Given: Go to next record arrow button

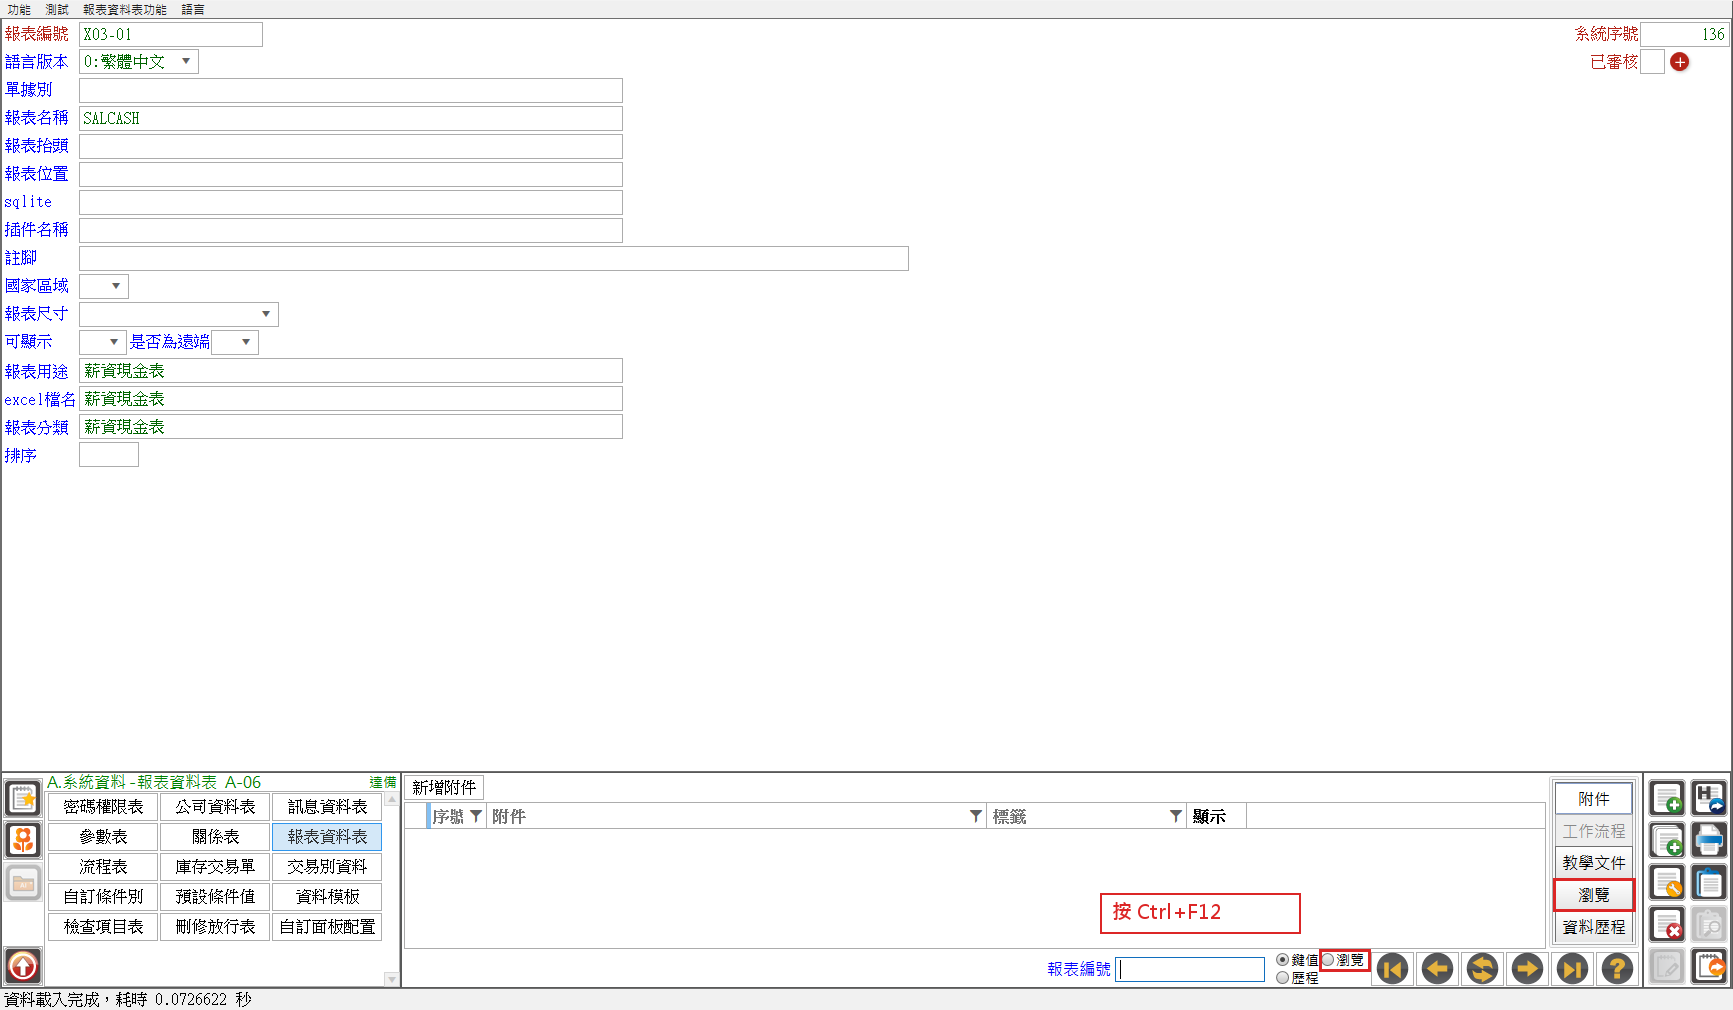Looking at the screenshot, I should click(x=1527, y=969).
